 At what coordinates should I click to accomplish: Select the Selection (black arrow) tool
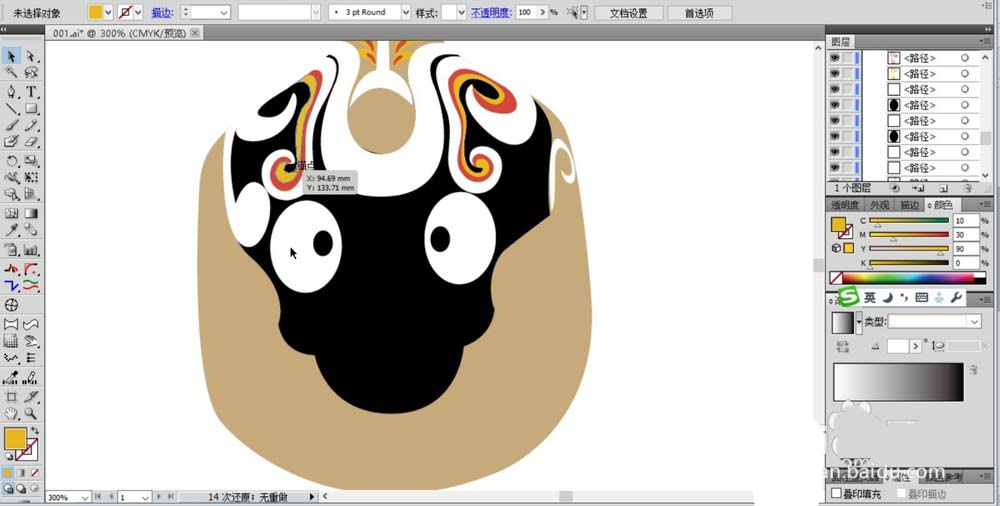coord(11,56)
